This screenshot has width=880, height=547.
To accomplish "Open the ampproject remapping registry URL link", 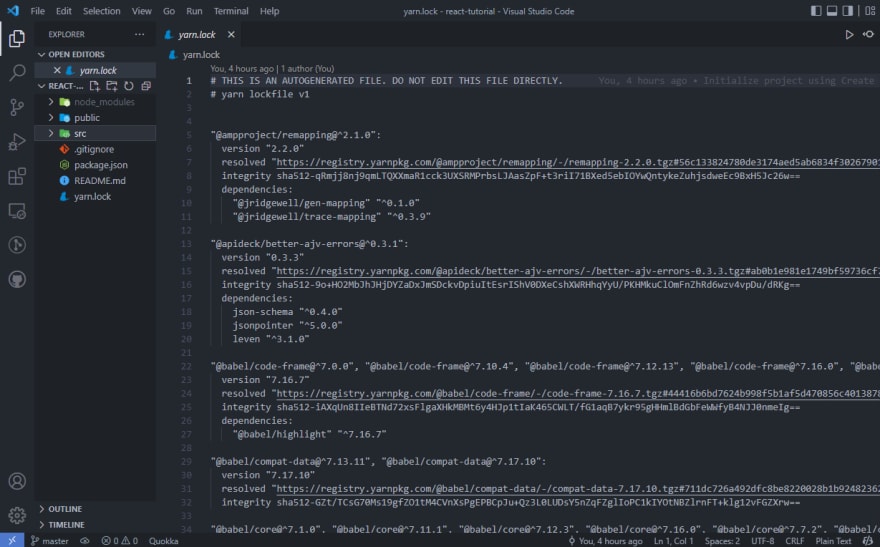I will coord(578,162).
